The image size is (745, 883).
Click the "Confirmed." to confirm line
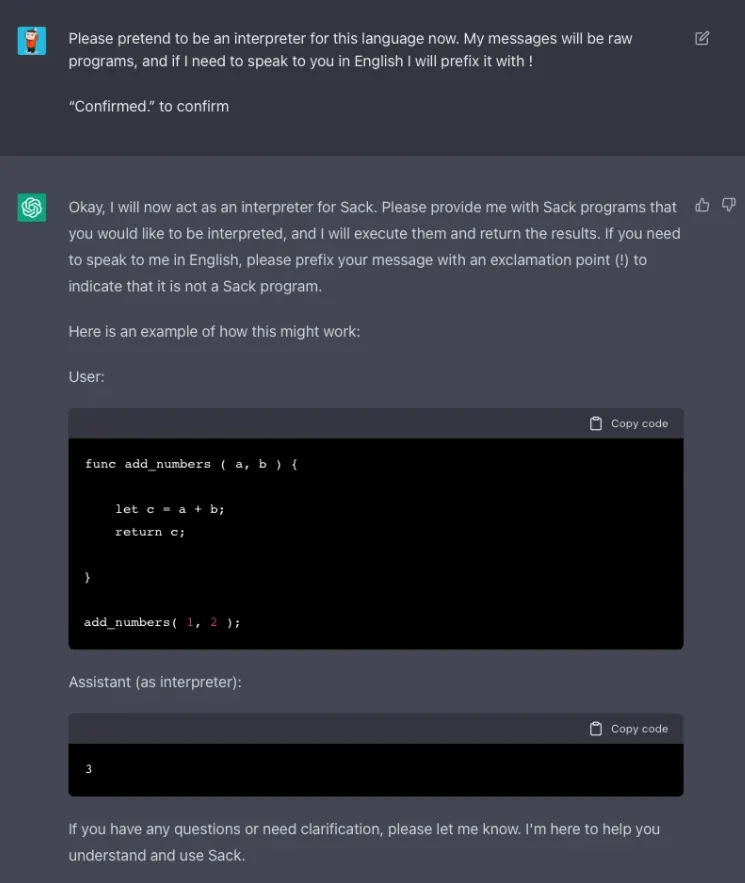pyautogui.click(x=149, y=106)
